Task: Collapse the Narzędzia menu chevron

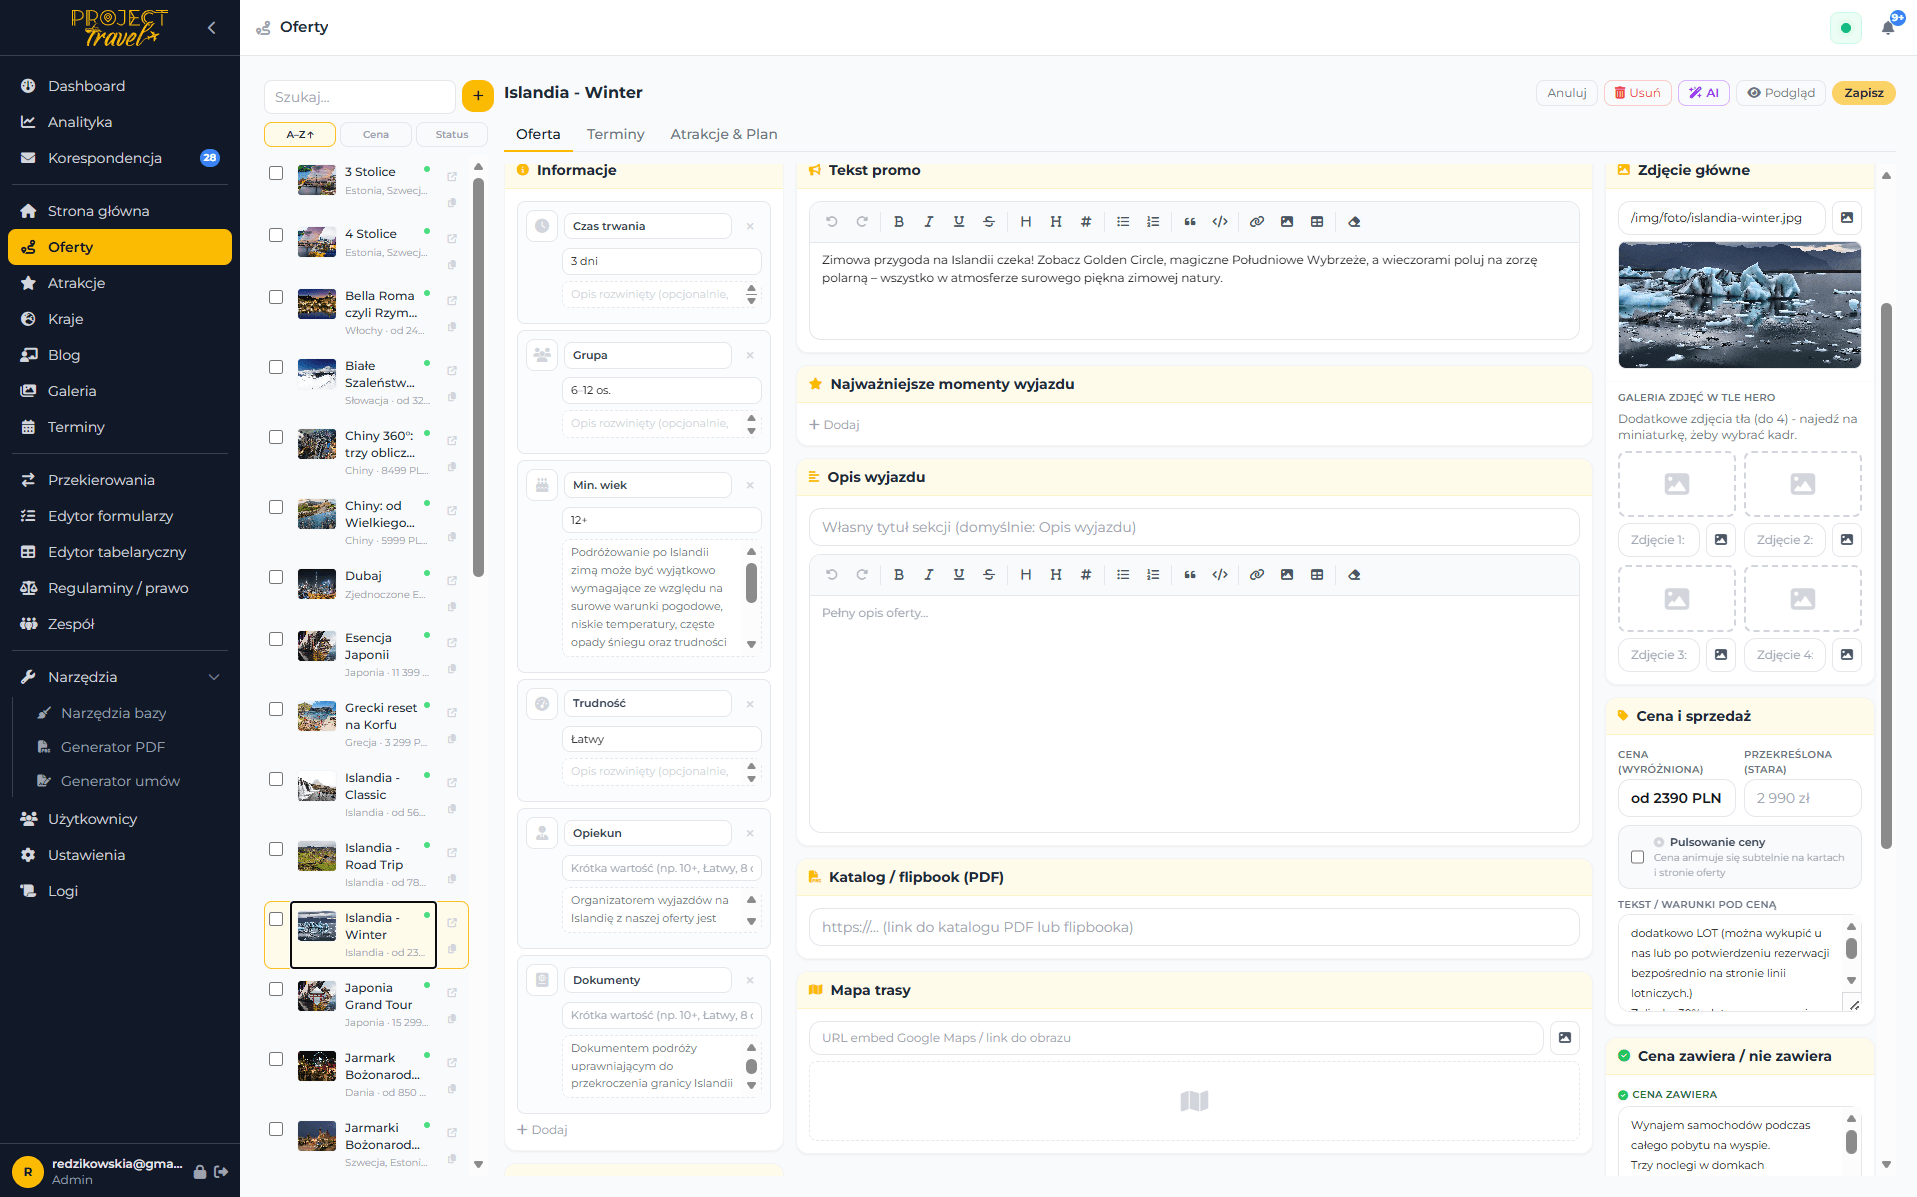Action: click(x=214, y=677)
